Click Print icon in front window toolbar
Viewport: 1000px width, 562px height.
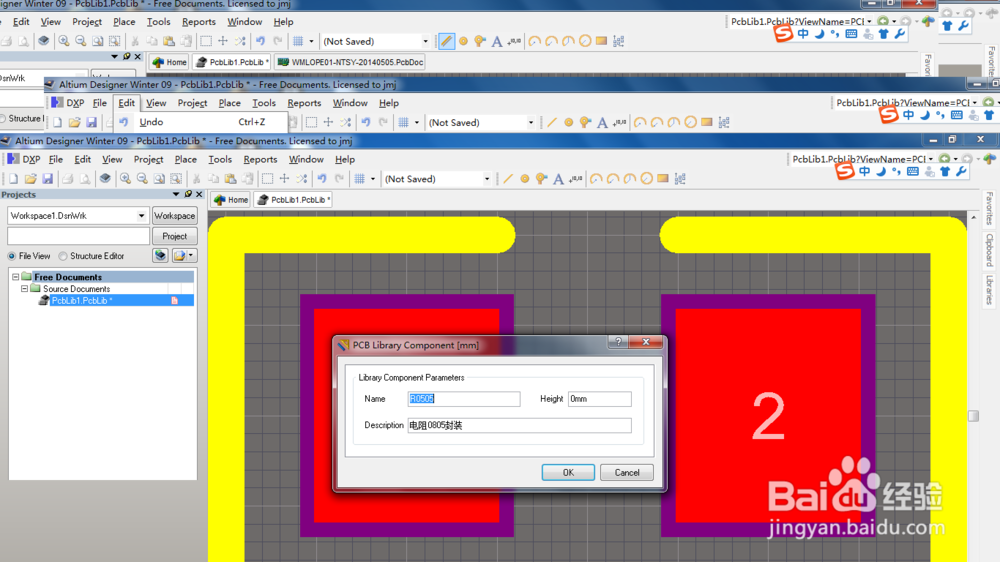68,179
